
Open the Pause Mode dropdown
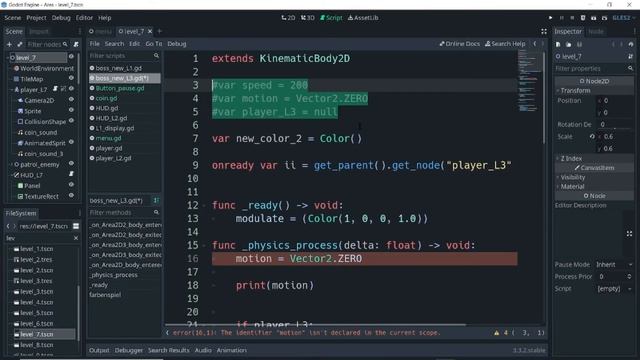click(614, 264)
